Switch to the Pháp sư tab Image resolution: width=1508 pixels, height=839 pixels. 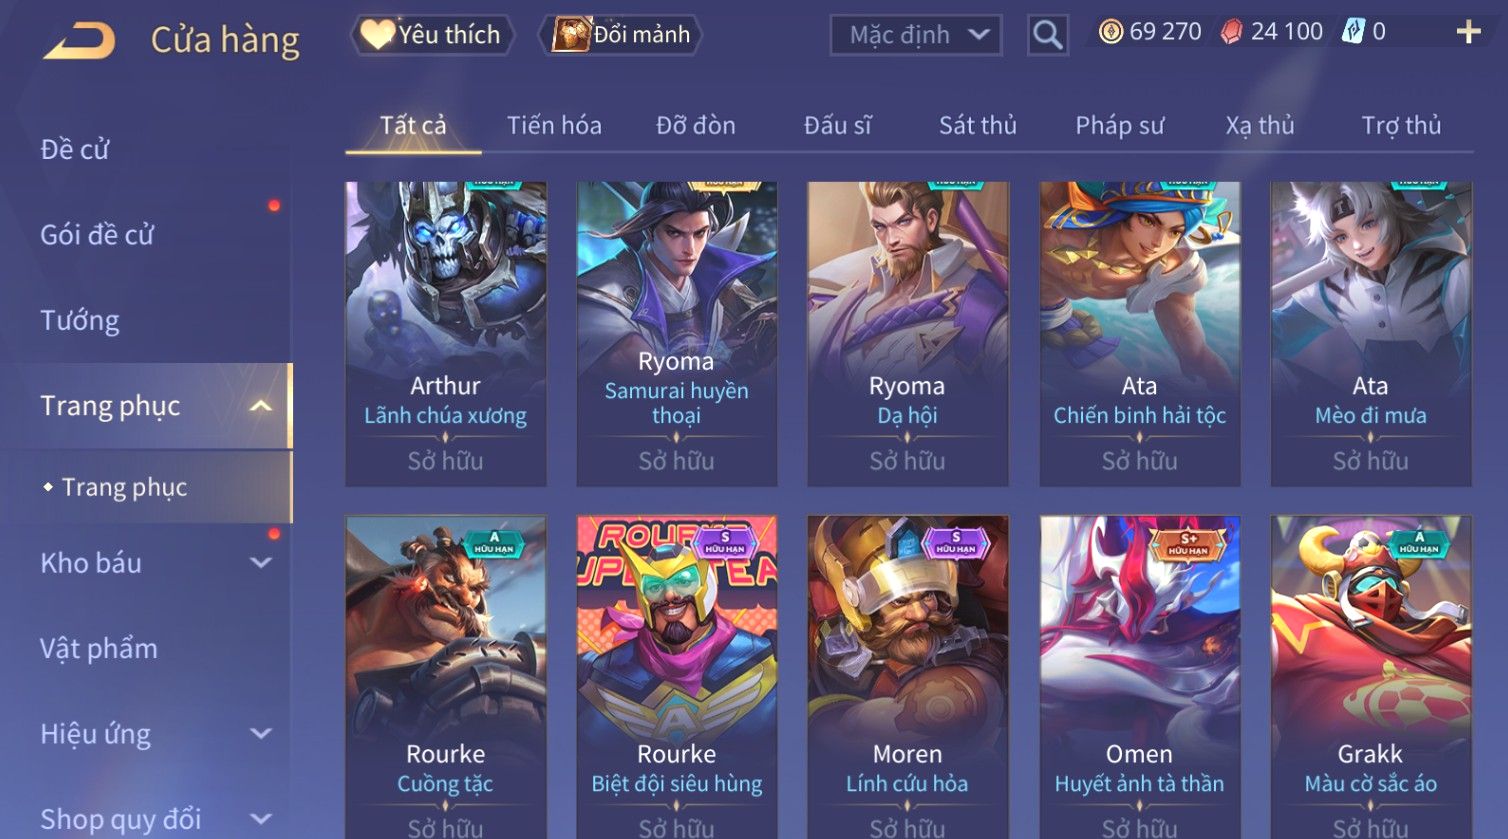1119,125
